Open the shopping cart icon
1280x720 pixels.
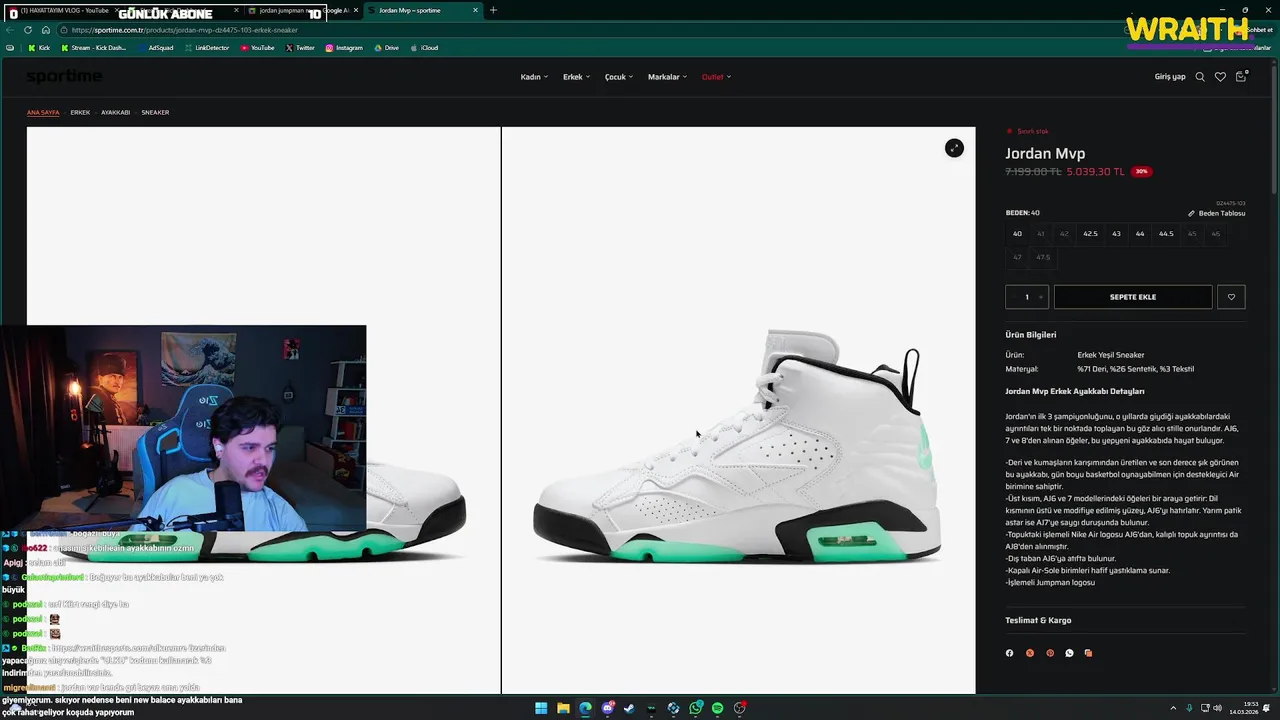1241,77
